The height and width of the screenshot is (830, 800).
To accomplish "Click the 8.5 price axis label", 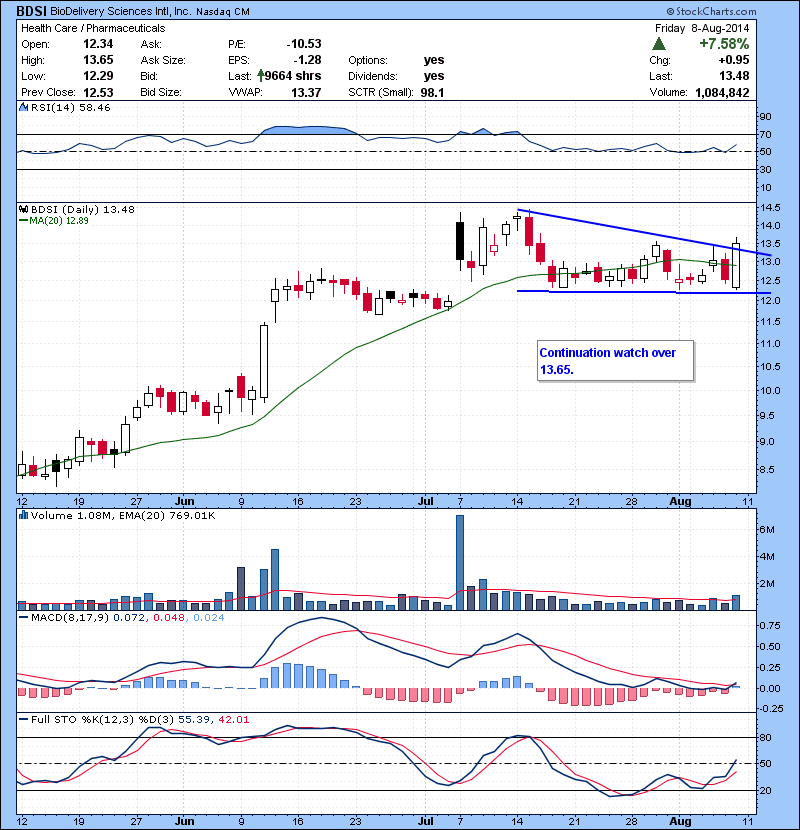I will 768,469.
